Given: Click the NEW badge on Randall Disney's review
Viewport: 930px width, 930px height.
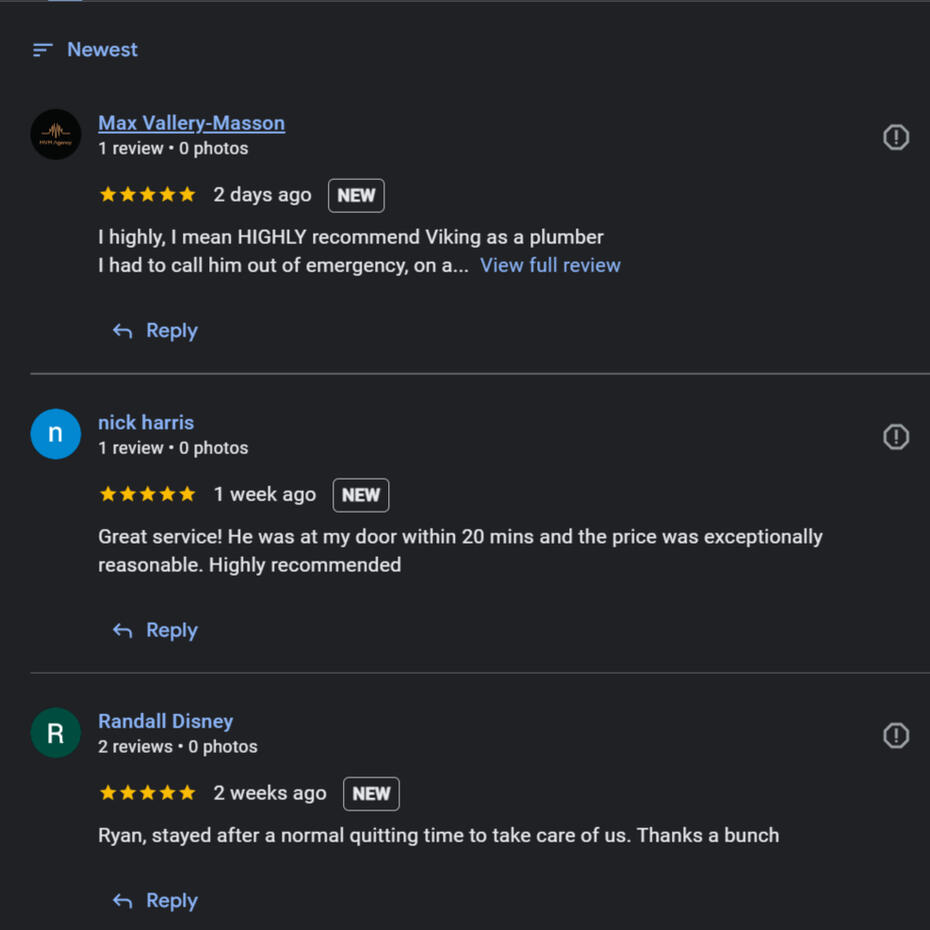Looking at the screenshot, I should click(371, 794).
